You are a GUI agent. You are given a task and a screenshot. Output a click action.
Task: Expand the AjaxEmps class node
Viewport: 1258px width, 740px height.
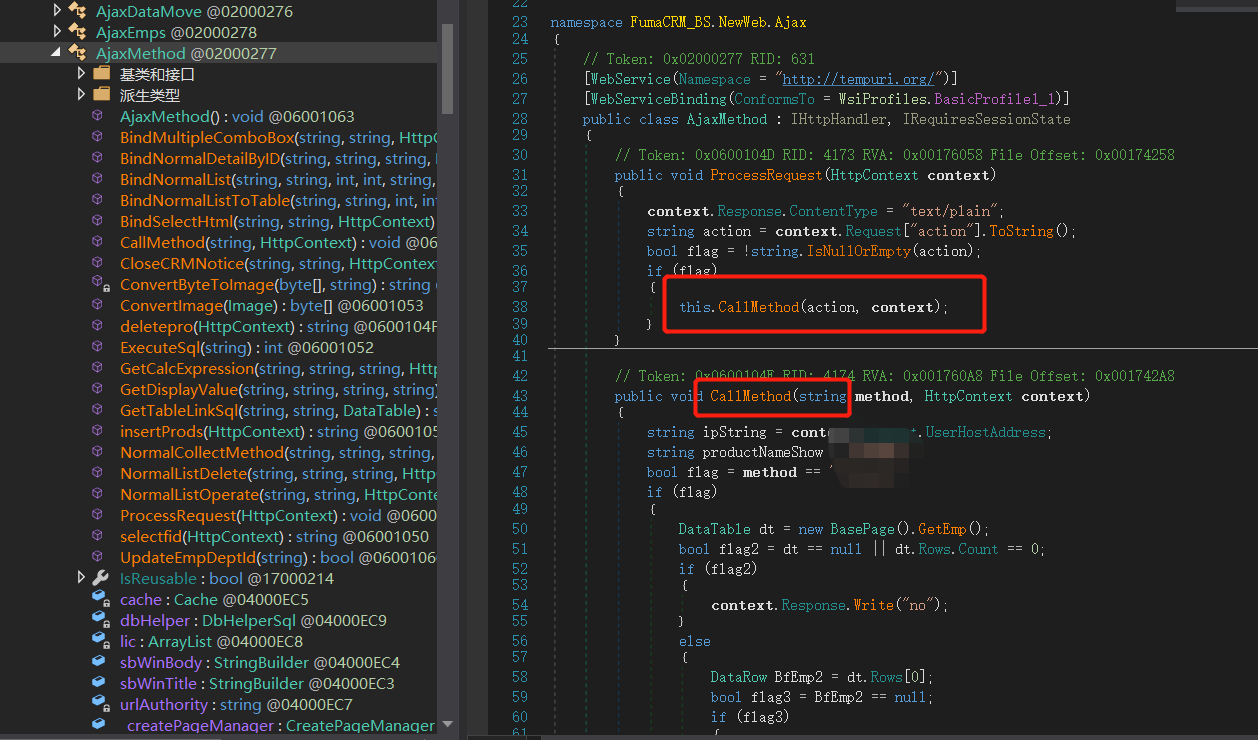click(x=57, y=32)
